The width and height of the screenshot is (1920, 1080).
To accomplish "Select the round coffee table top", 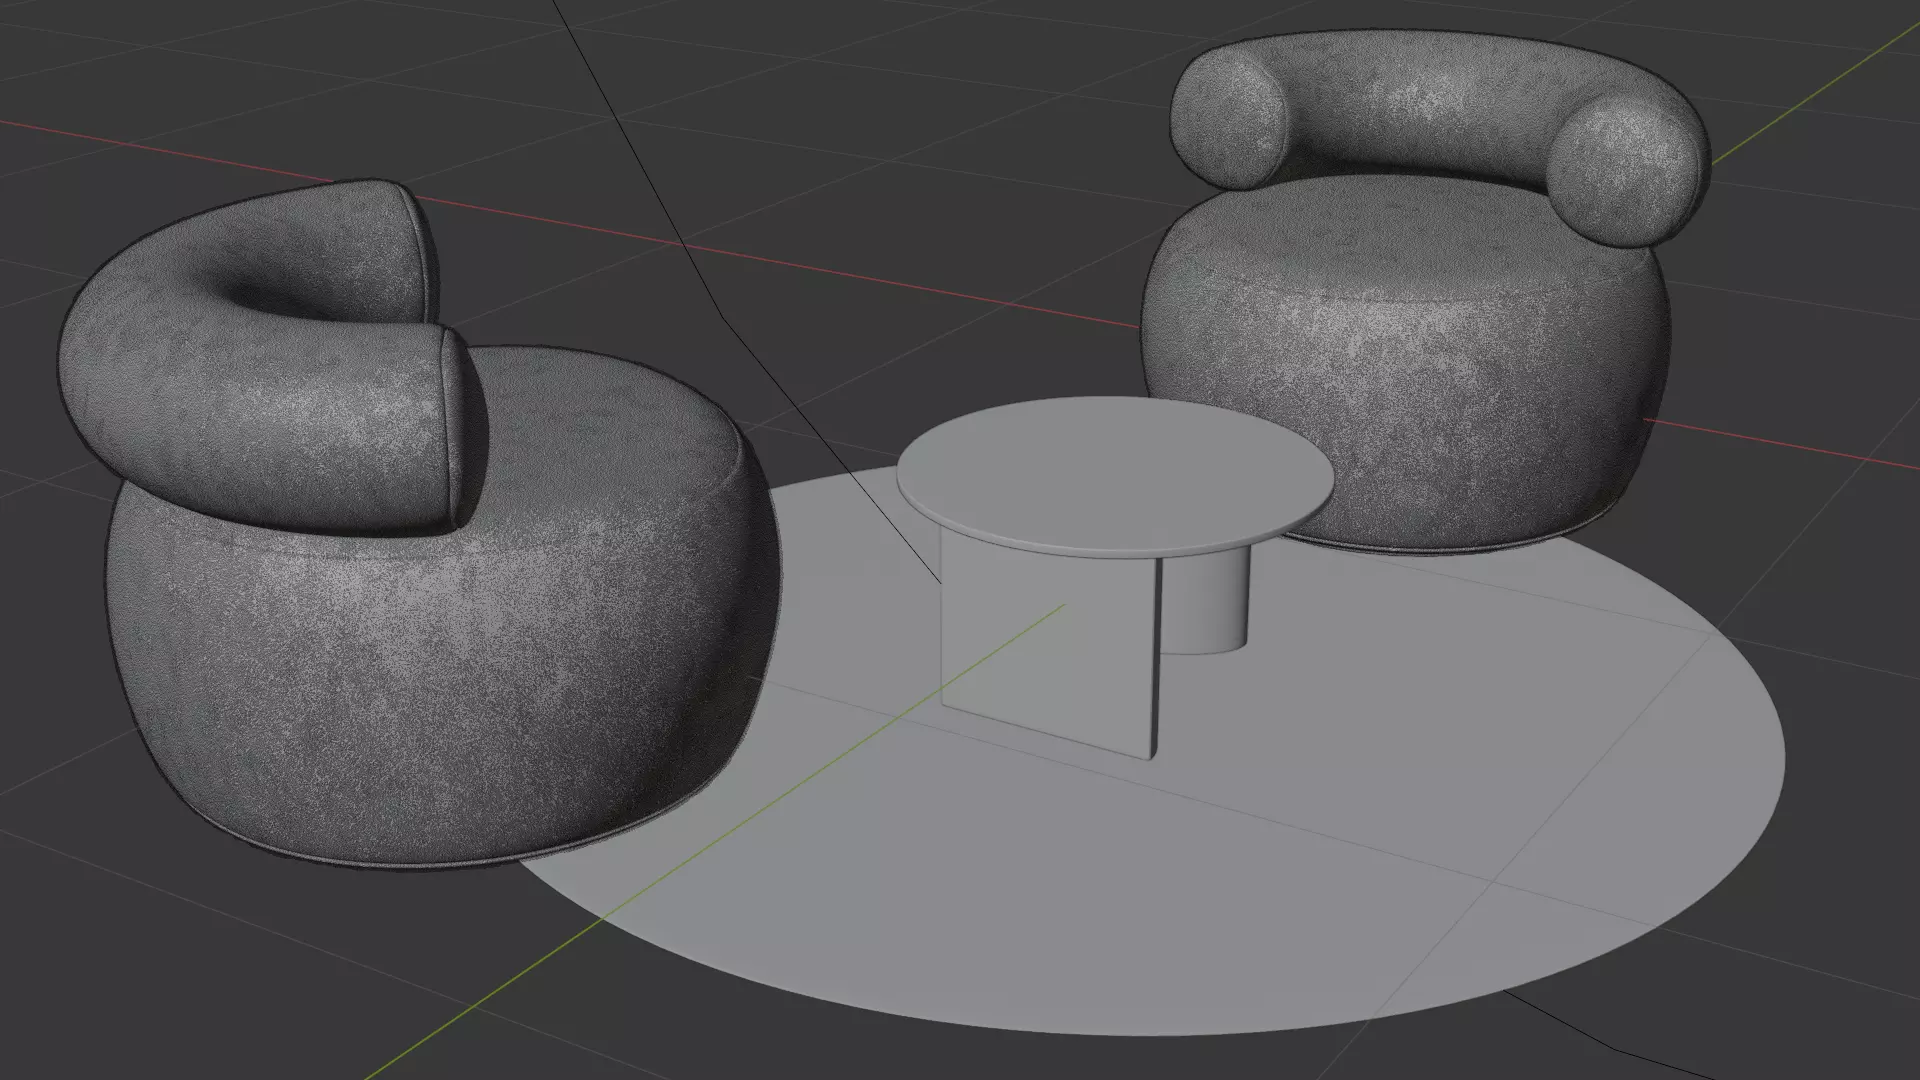I will [1115, 475].
